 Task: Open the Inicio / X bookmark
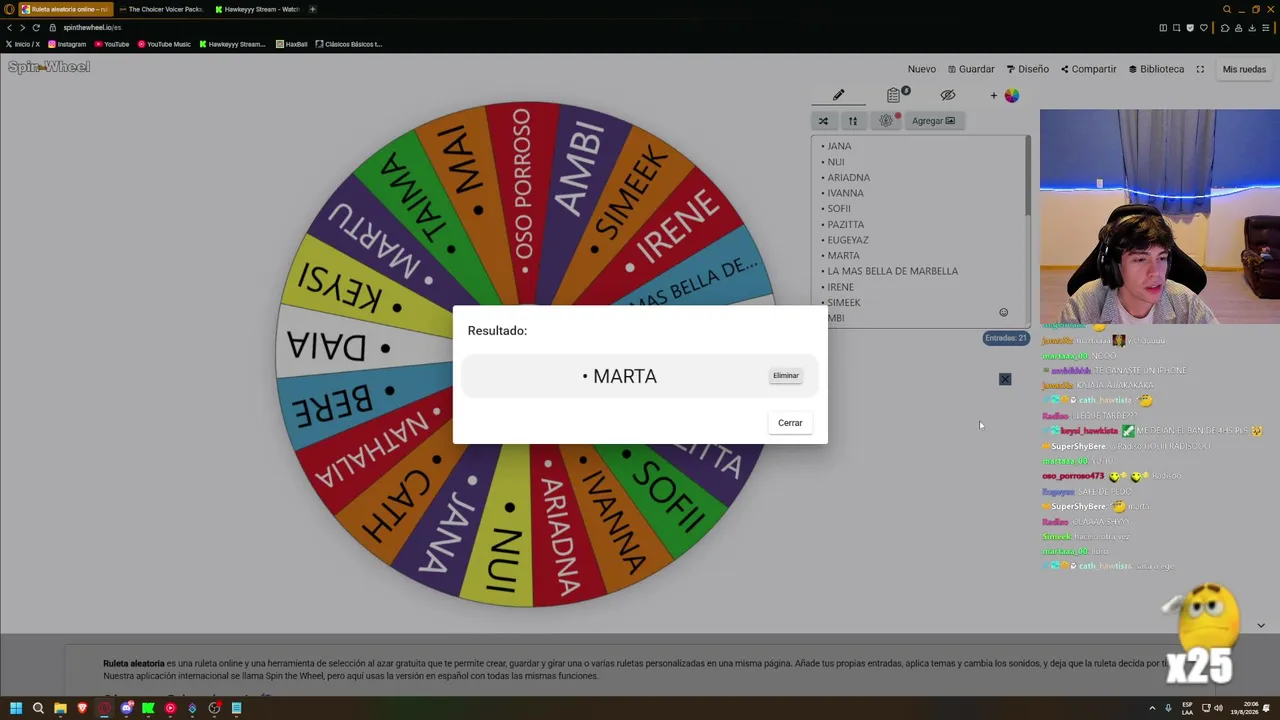[22, 44]
